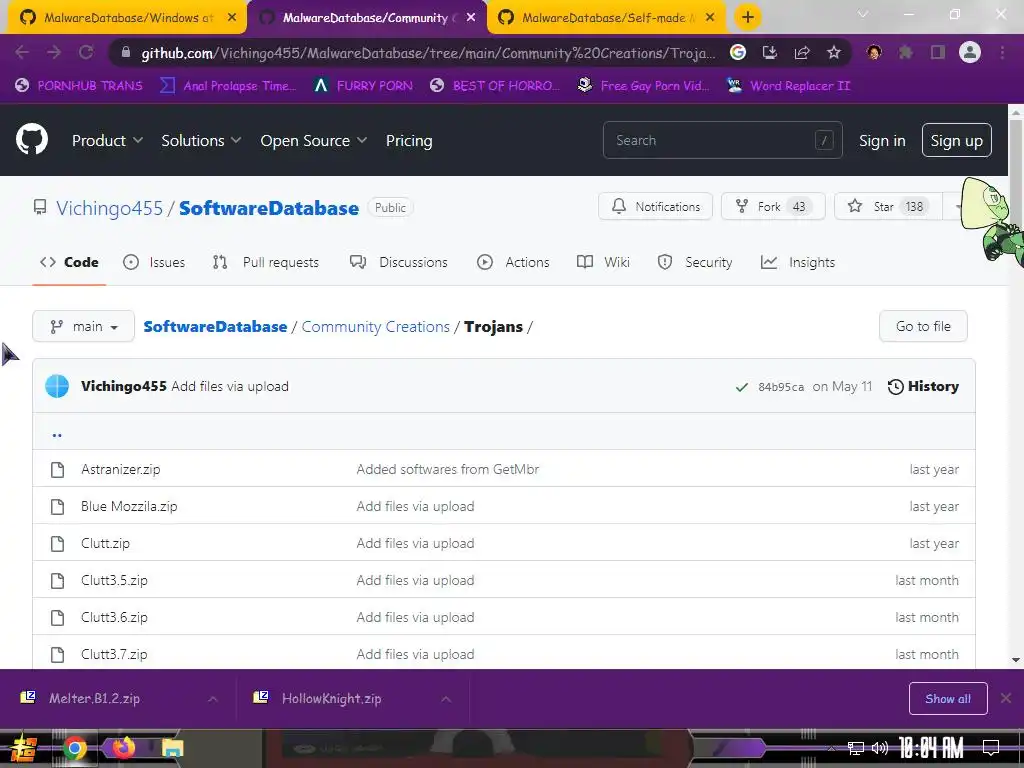The image size is (1024, 768).
Task: Open the main branch dropdown
Action: point(84,327)
